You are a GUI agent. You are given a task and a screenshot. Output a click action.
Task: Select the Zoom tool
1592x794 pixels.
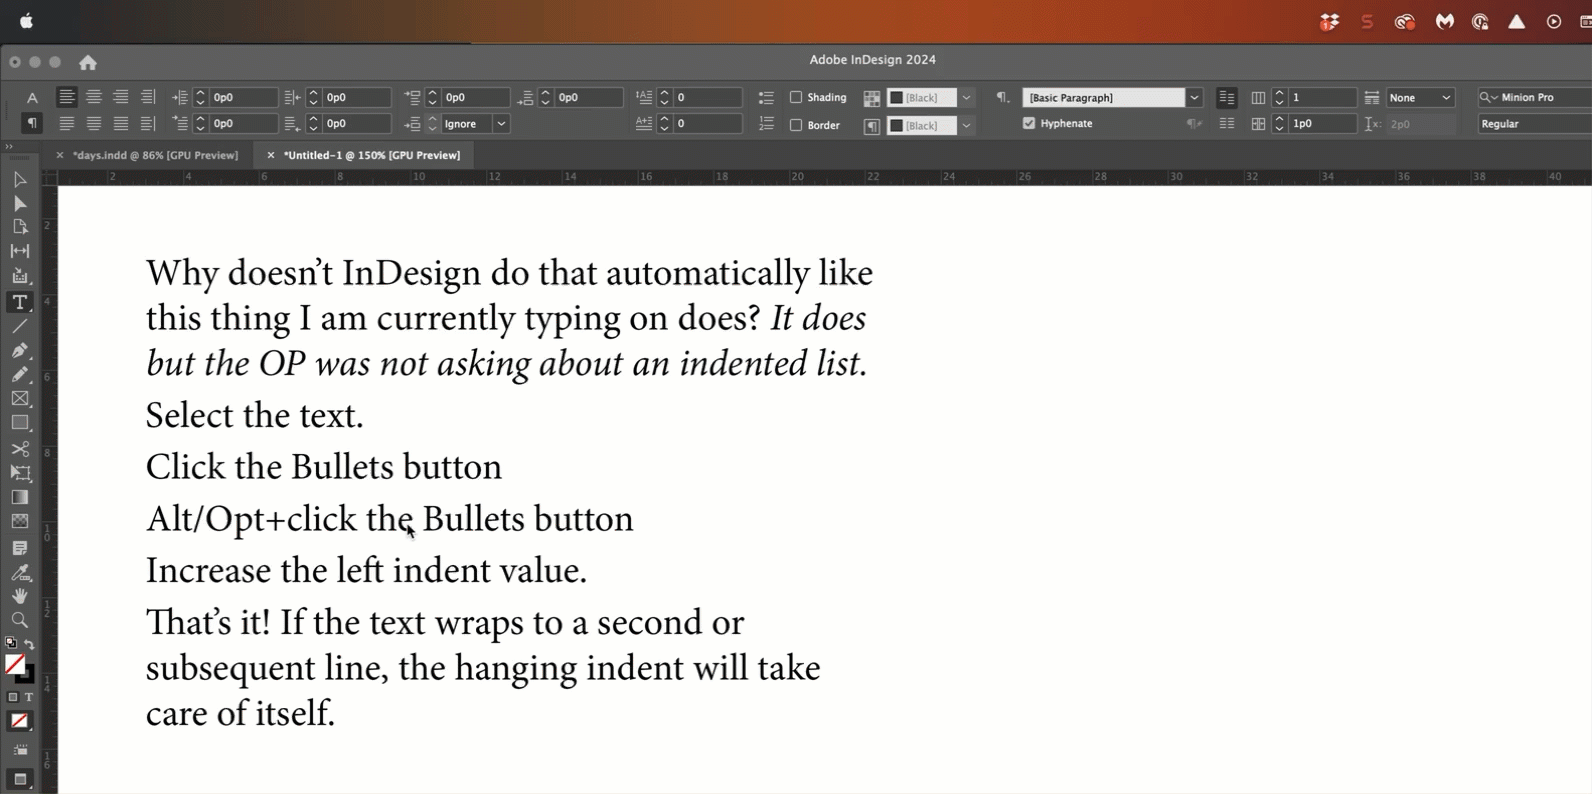tap(19, 620)
